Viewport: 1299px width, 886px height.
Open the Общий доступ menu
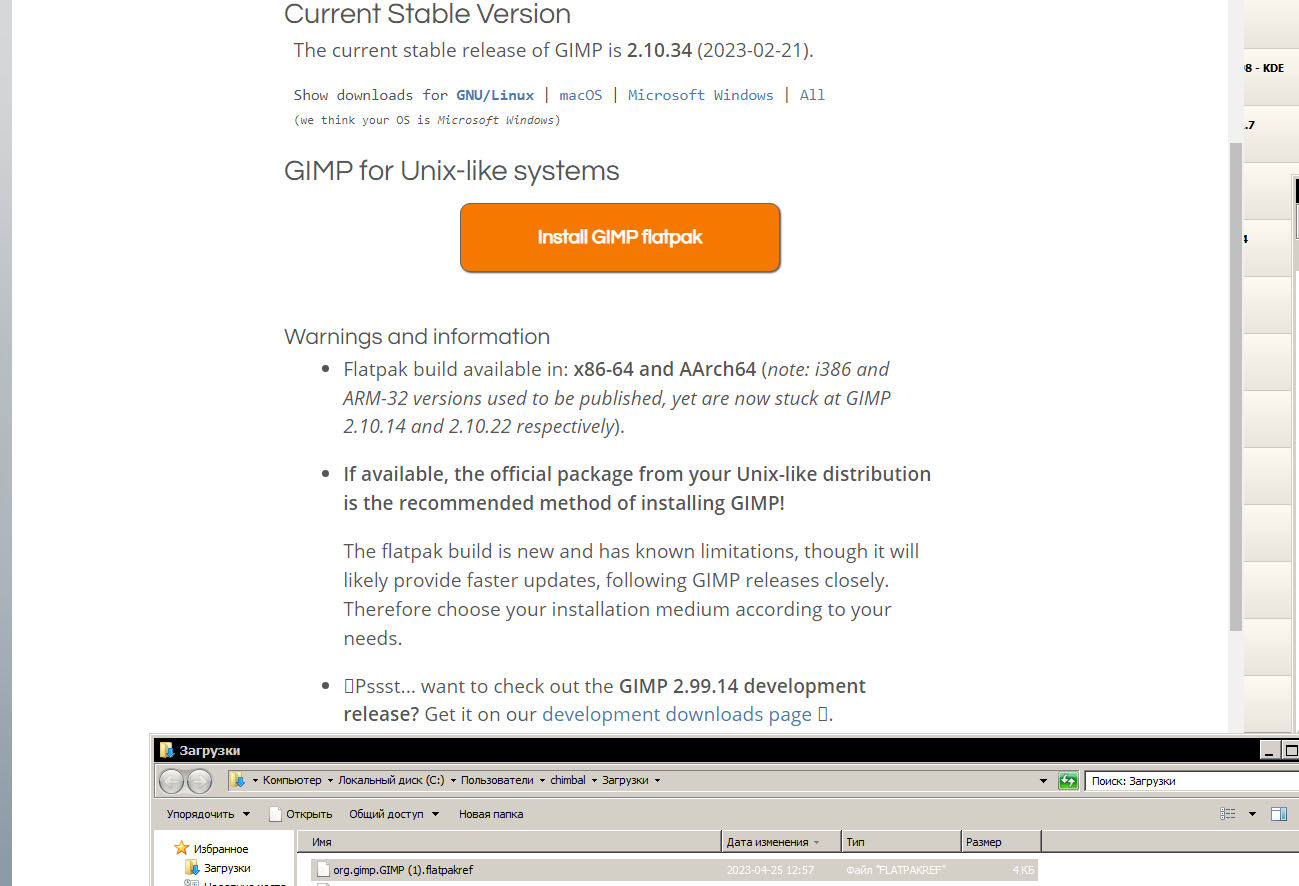point(394,814)
